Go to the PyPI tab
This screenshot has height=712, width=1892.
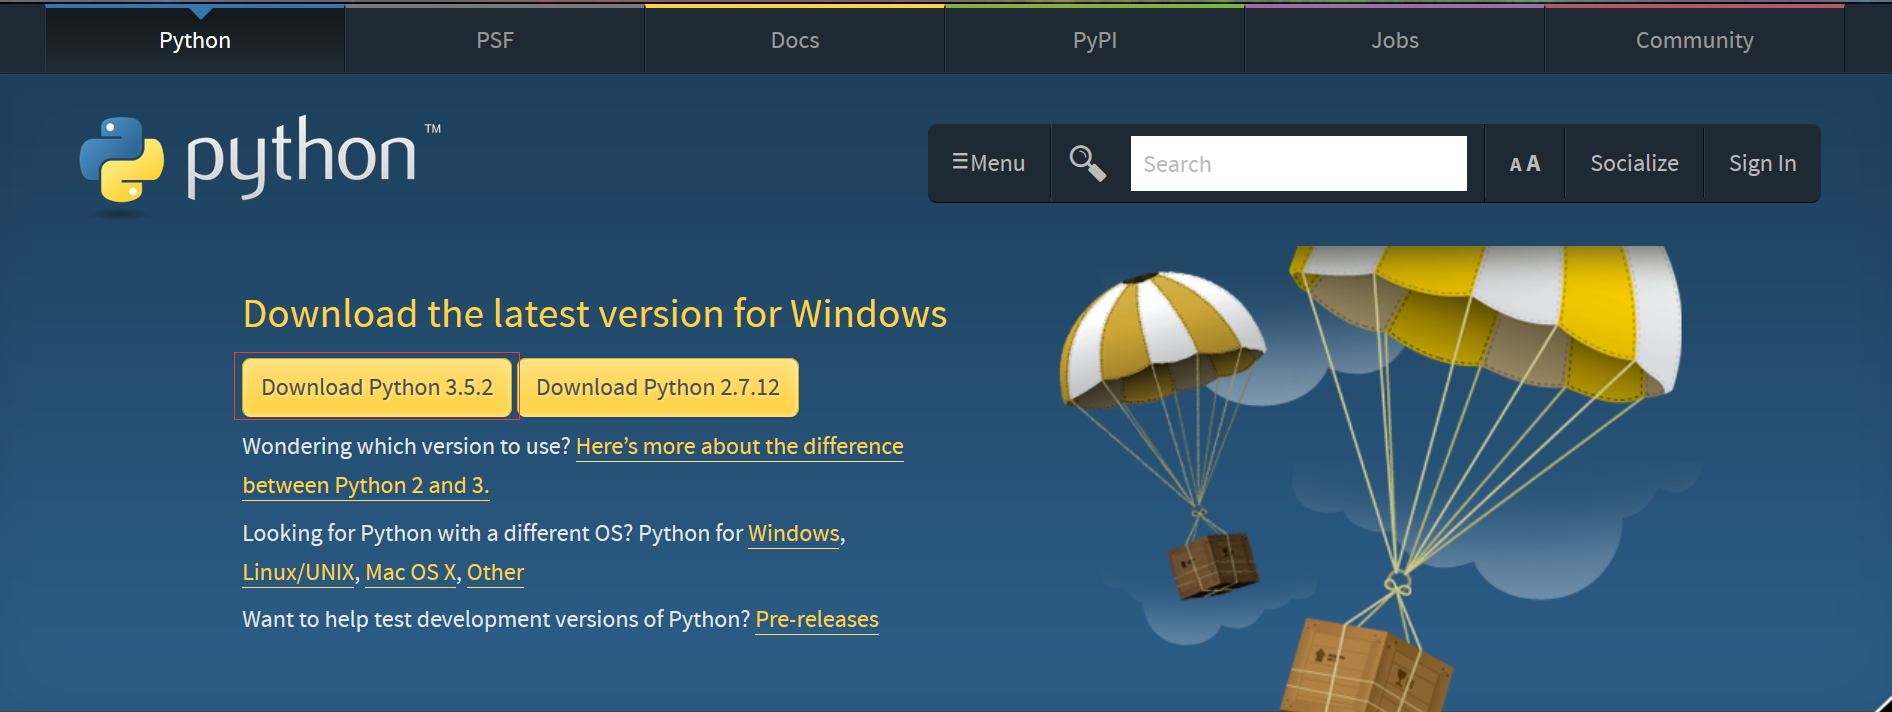1095,40
